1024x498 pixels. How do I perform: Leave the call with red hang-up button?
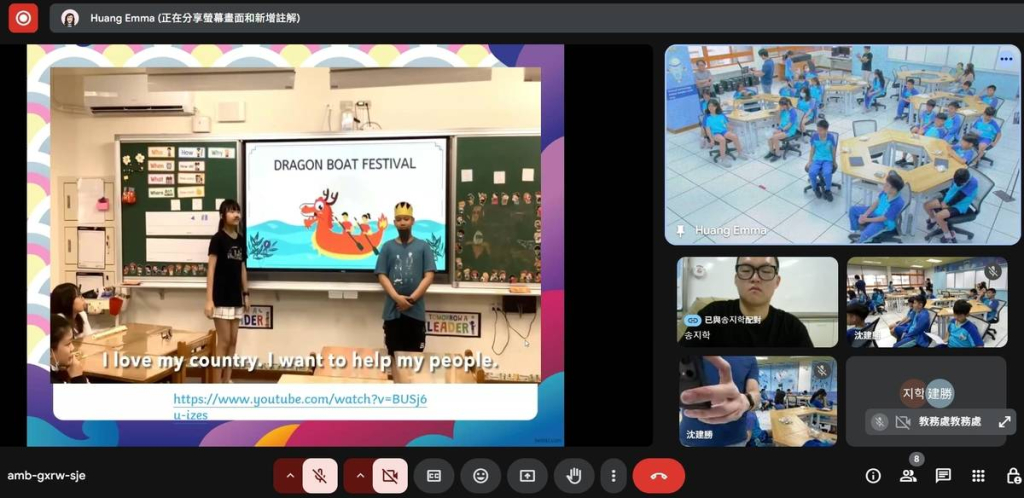[658, 476]
